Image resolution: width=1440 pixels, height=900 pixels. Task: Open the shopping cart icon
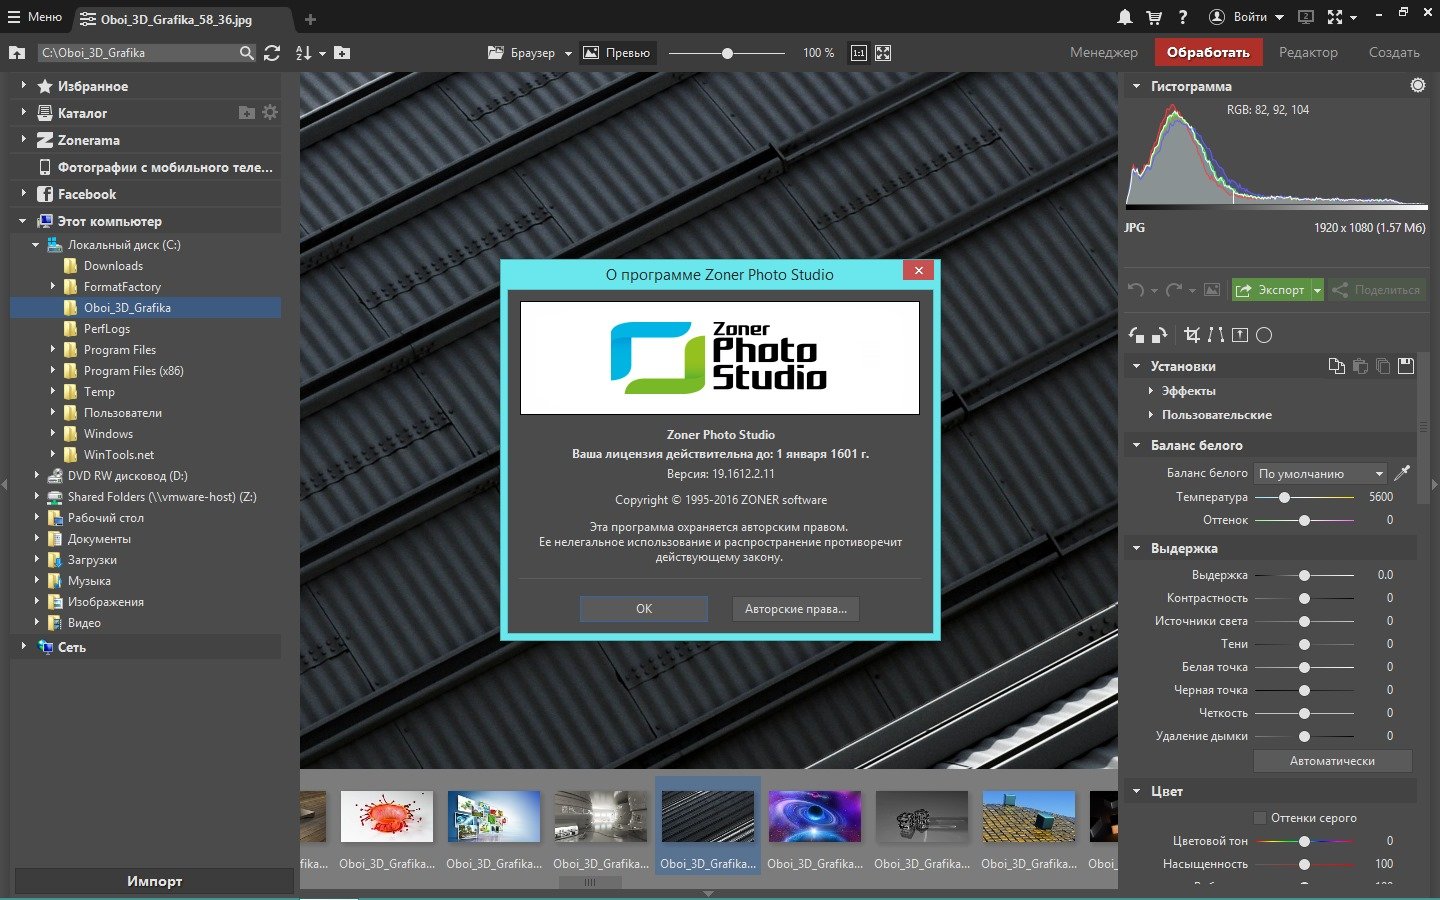[1154, 17]
